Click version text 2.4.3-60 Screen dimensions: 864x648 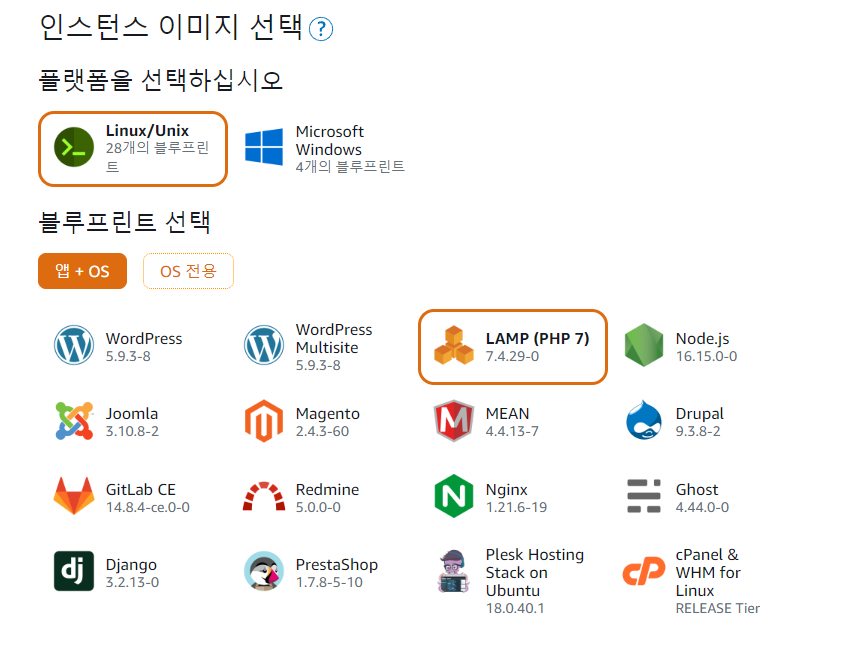pos(322,431)
